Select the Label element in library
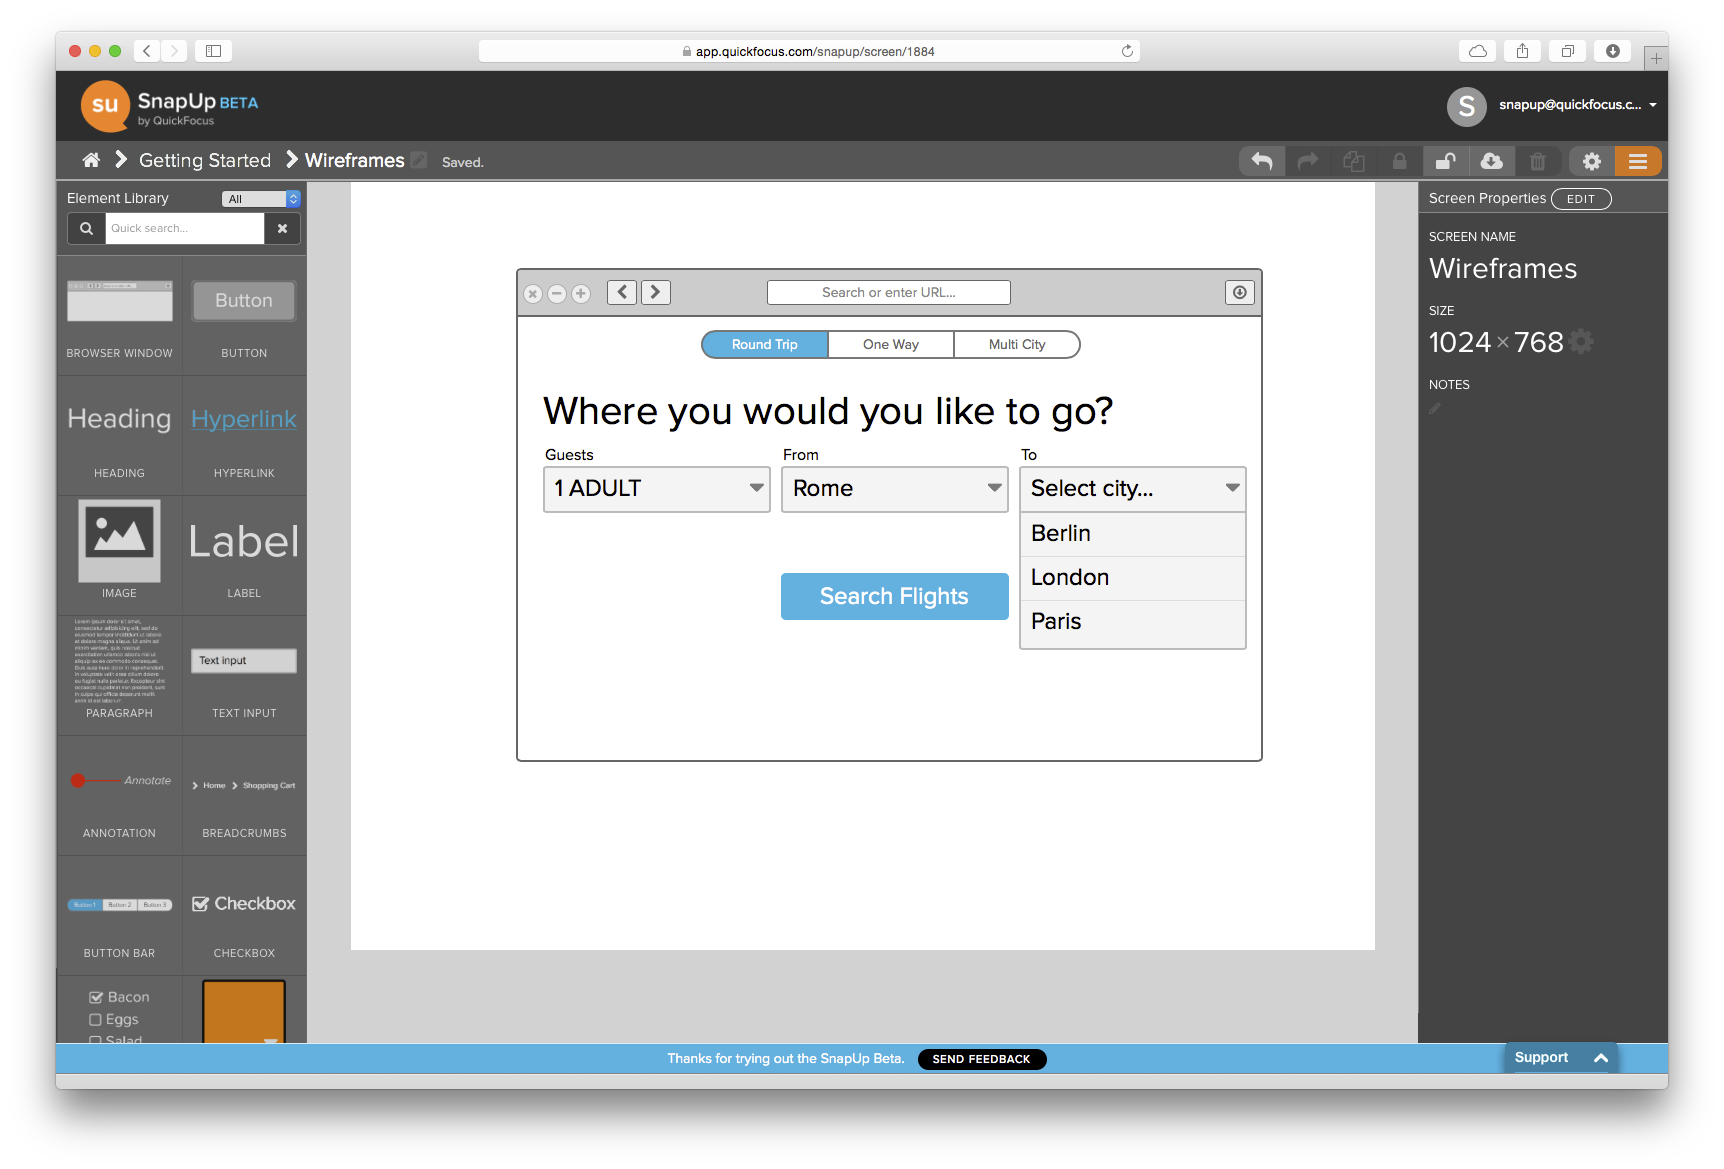1724x1169 pixels. [x=244, y=557]
